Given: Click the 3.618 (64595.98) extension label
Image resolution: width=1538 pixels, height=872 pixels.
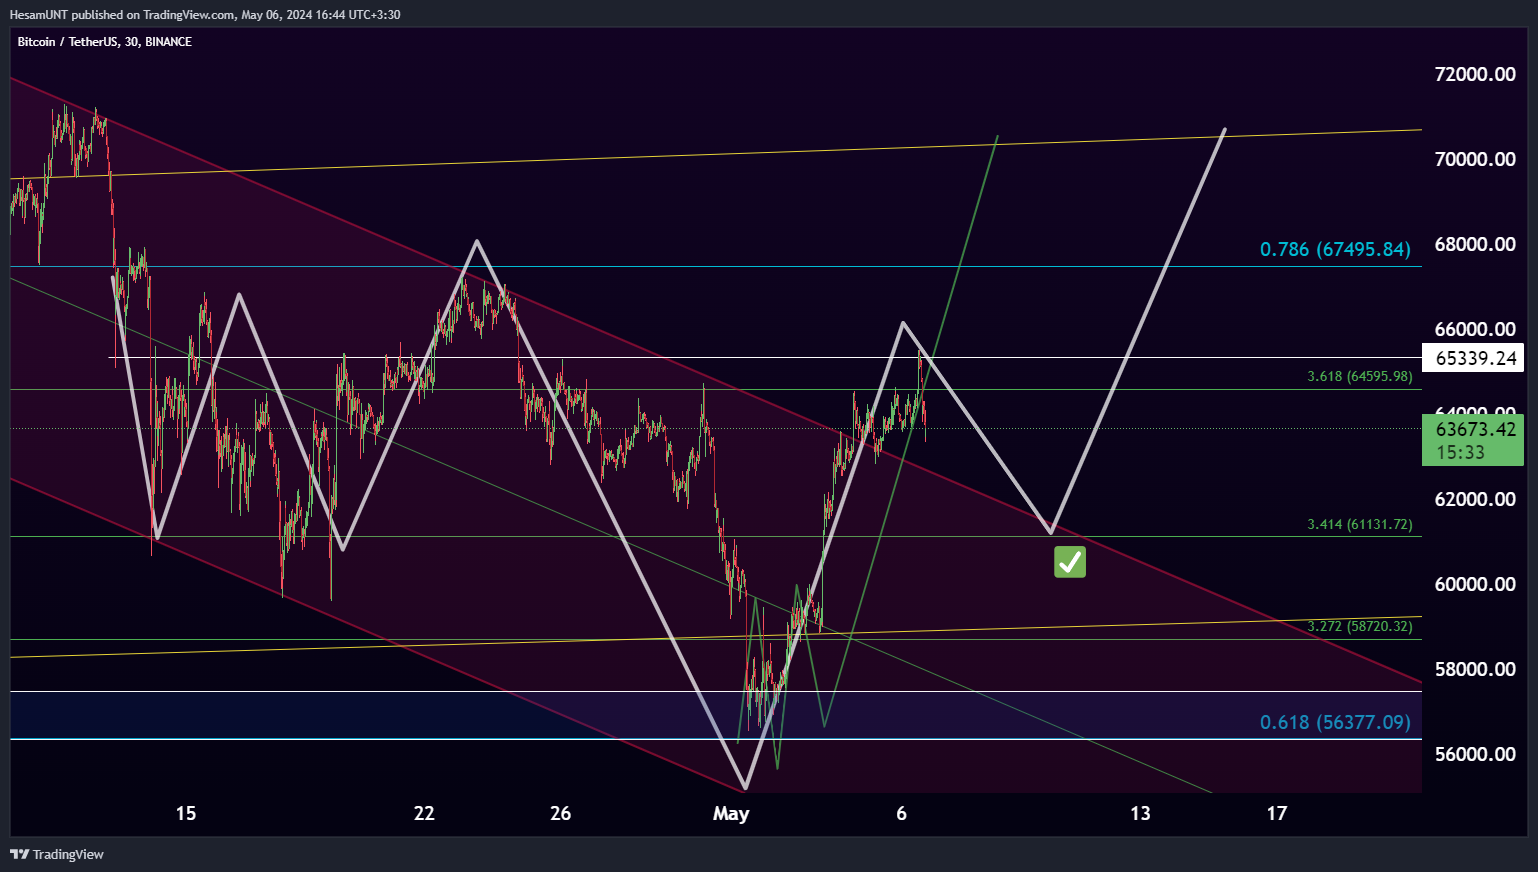Looking at the screenshot, I should point(1360,377).
